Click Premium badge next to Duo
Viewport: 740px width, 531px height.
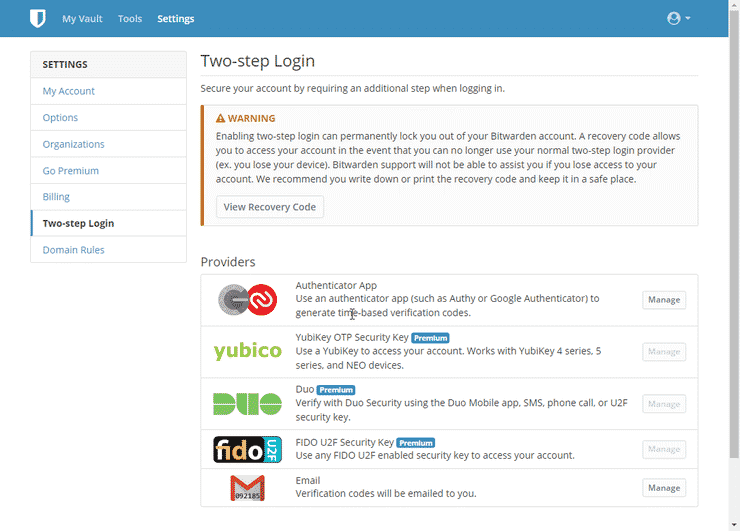pyautogui.click(x=336, y=390)
